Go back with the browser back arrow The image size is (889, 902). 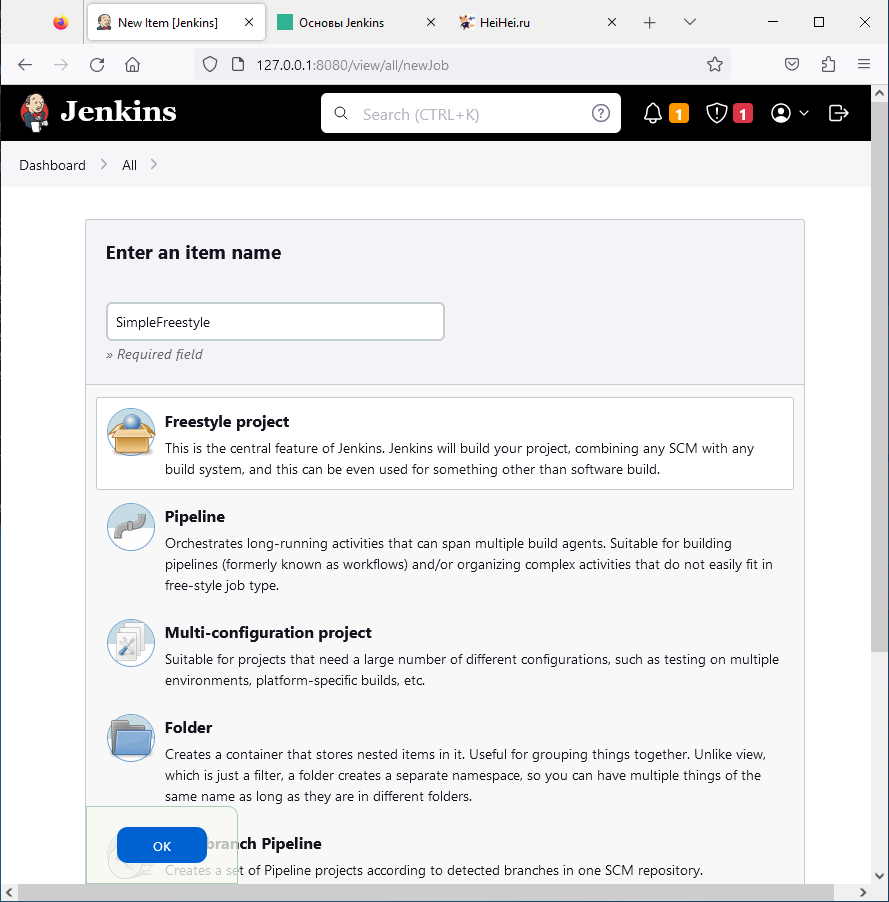click(25, 64)
